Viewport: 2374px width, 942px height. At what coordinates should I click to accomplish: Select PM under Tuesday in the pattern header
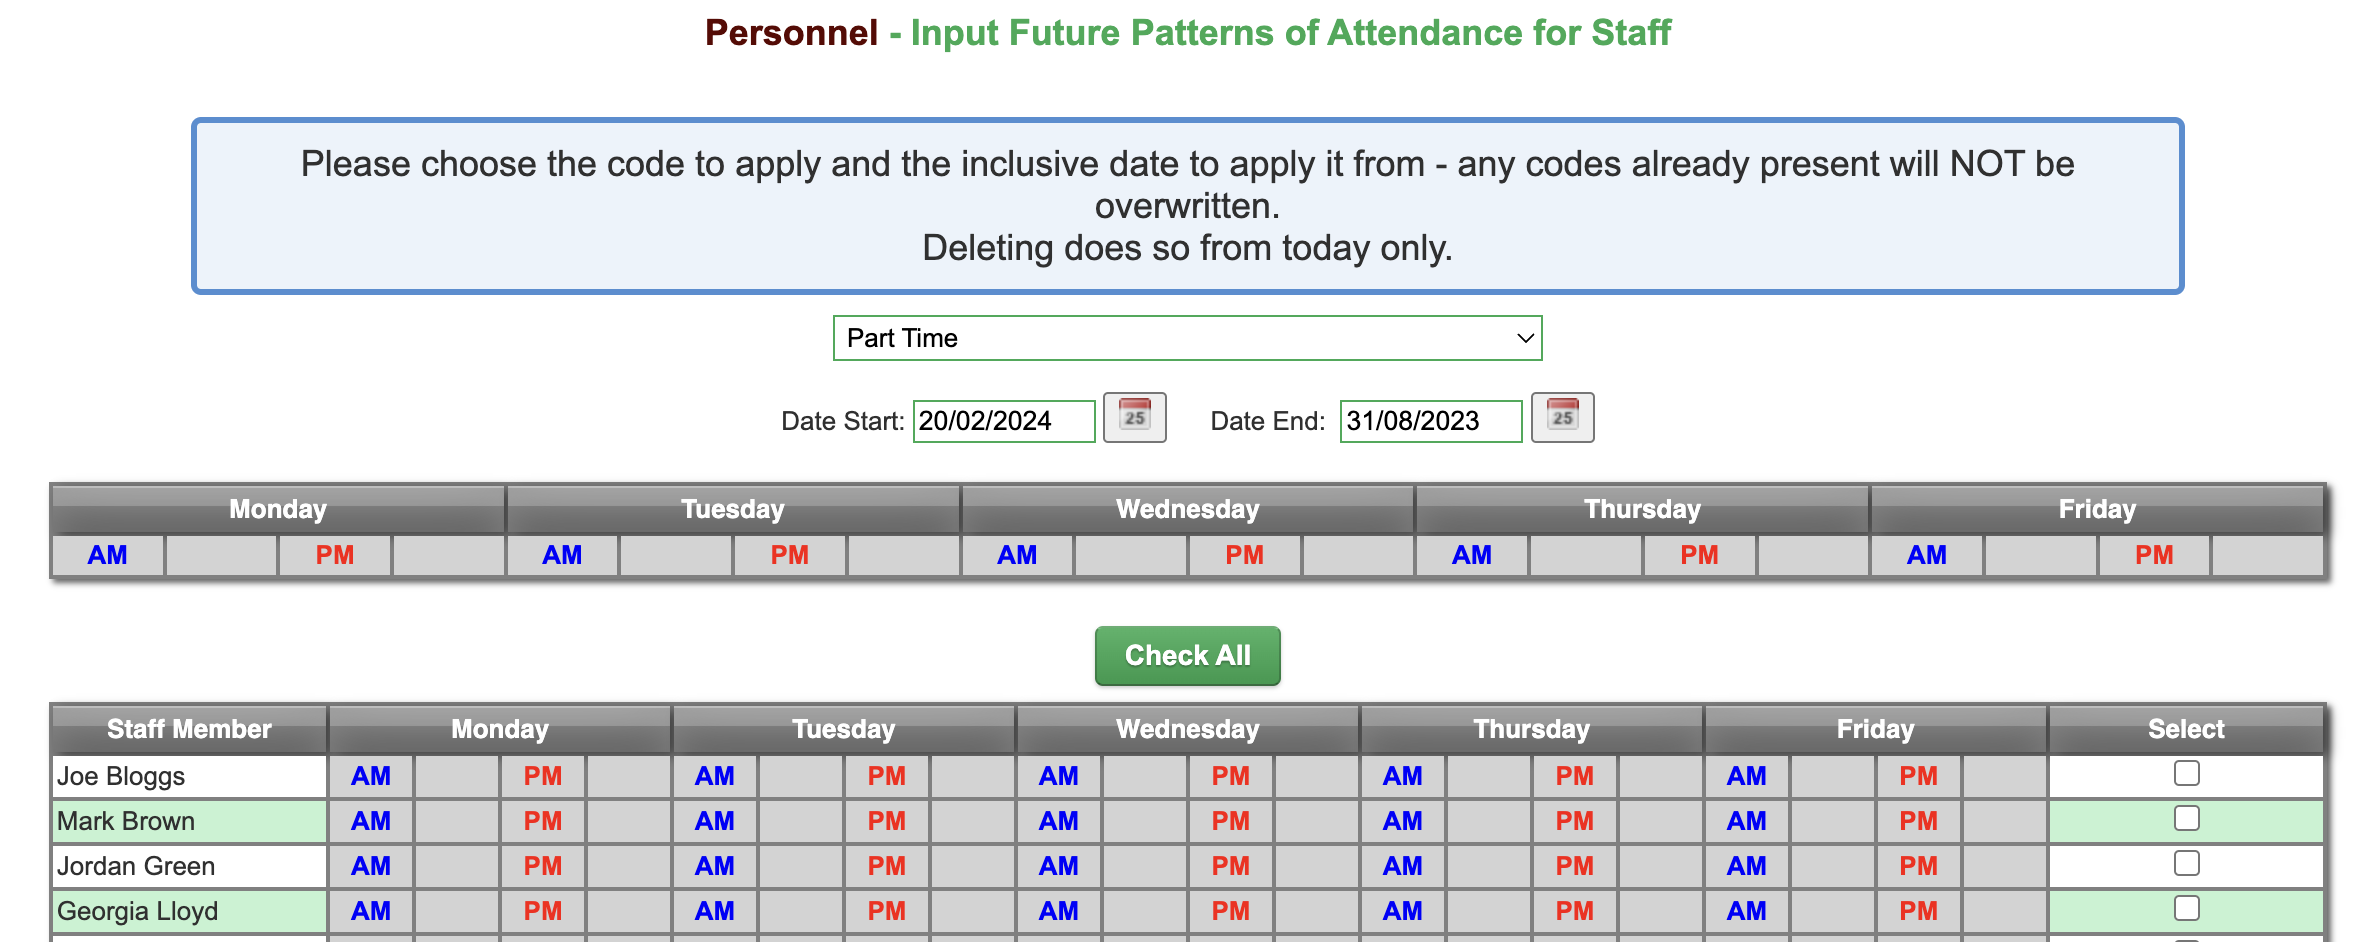(789, 555)
